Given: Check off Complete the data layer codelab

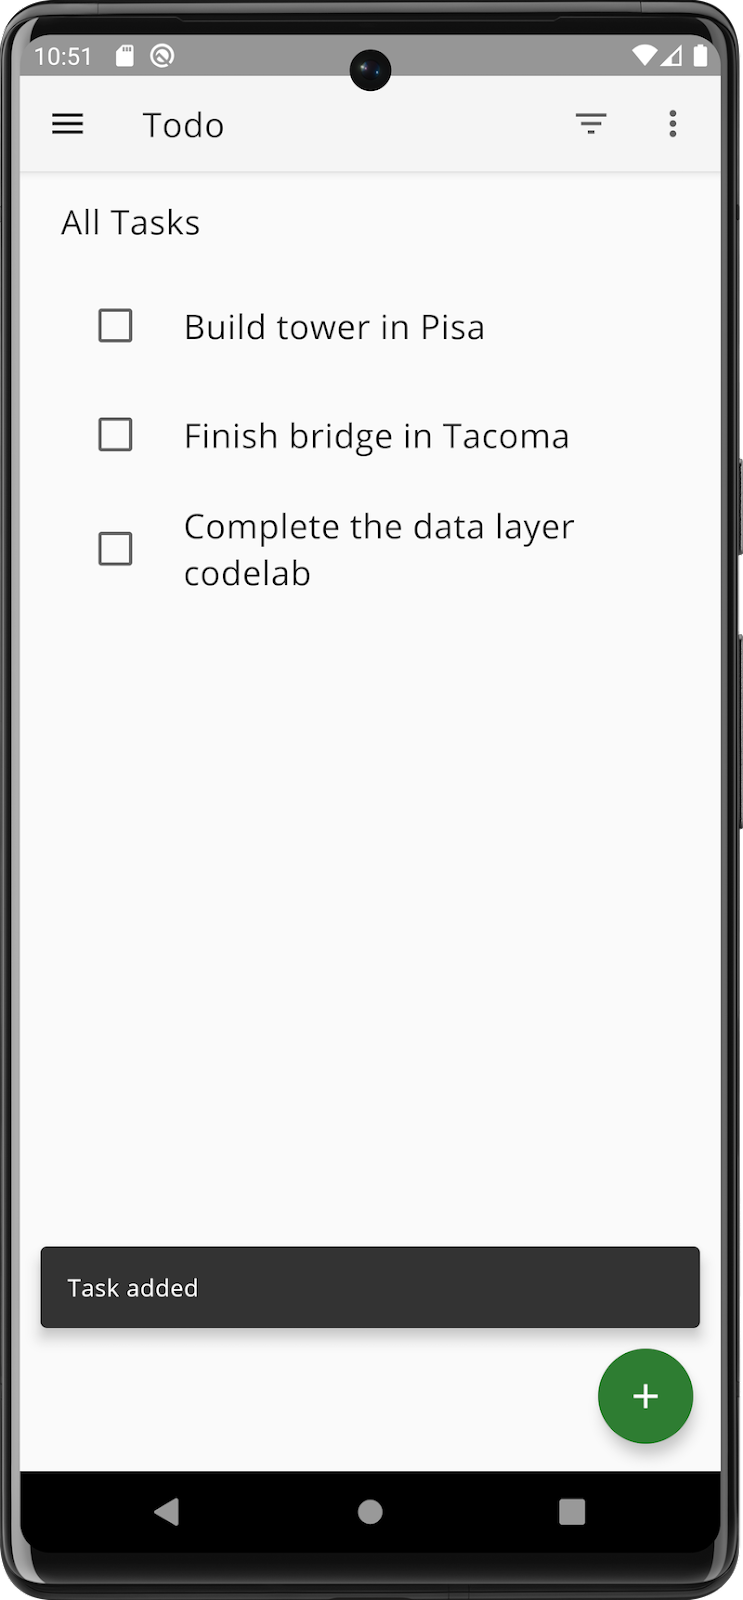Looking at the screenshot, I should point(115,548).
